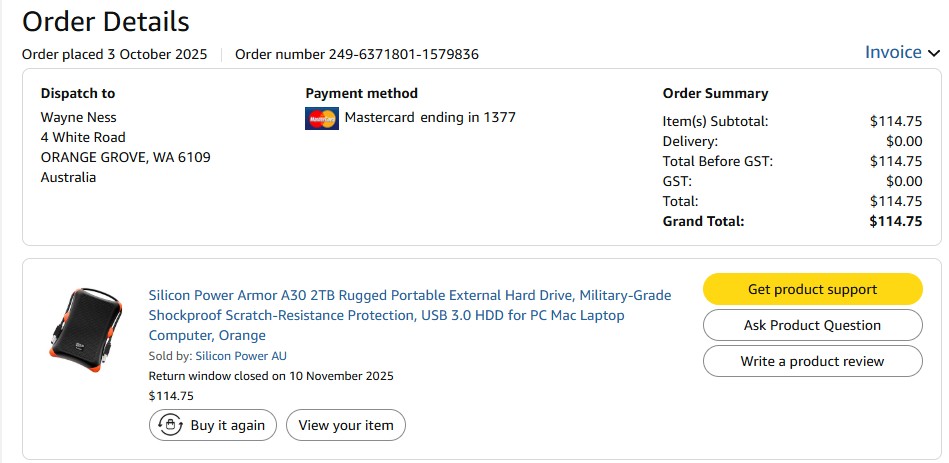Click Ask Product Question button
The height and width of the screenshot is (463, 949).
click(x=812, y=325)
